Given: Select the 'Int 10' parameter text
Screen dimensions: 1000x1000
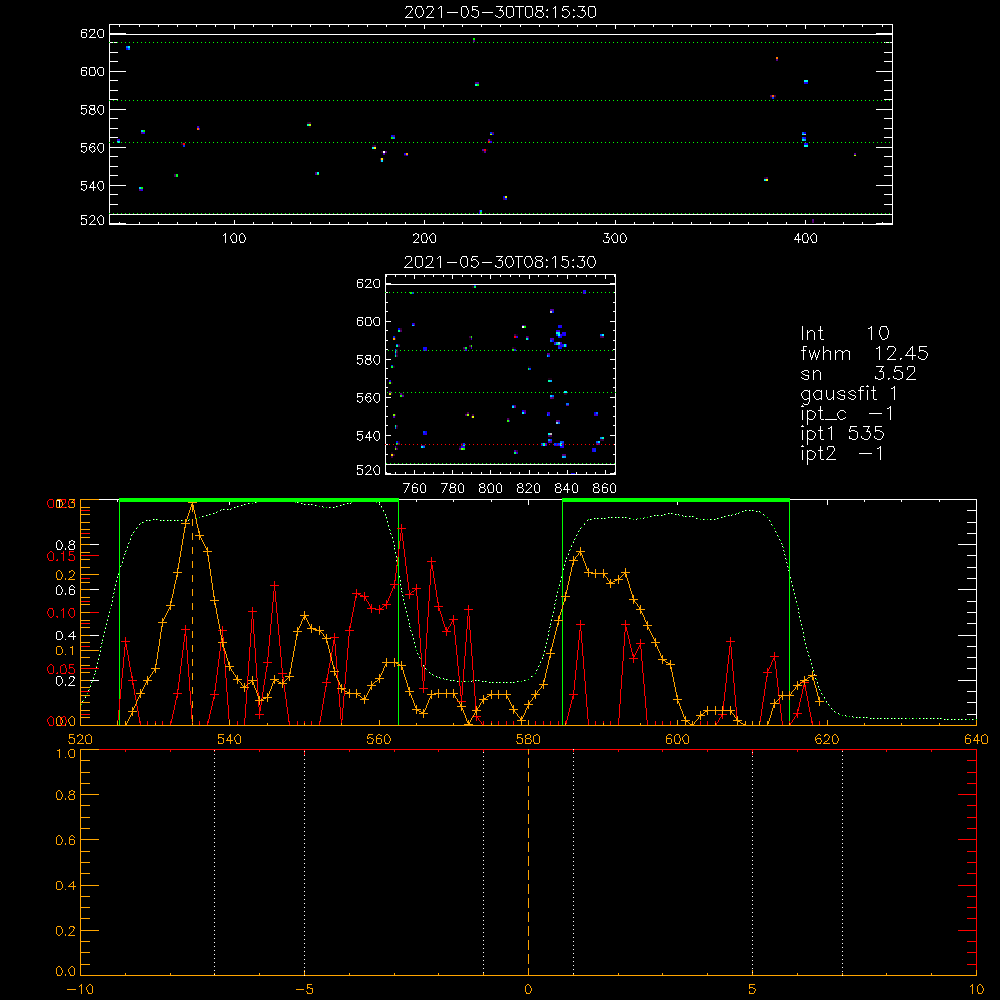Looking at the screenshot, I should pyautogui.click(x=844, y=334).
